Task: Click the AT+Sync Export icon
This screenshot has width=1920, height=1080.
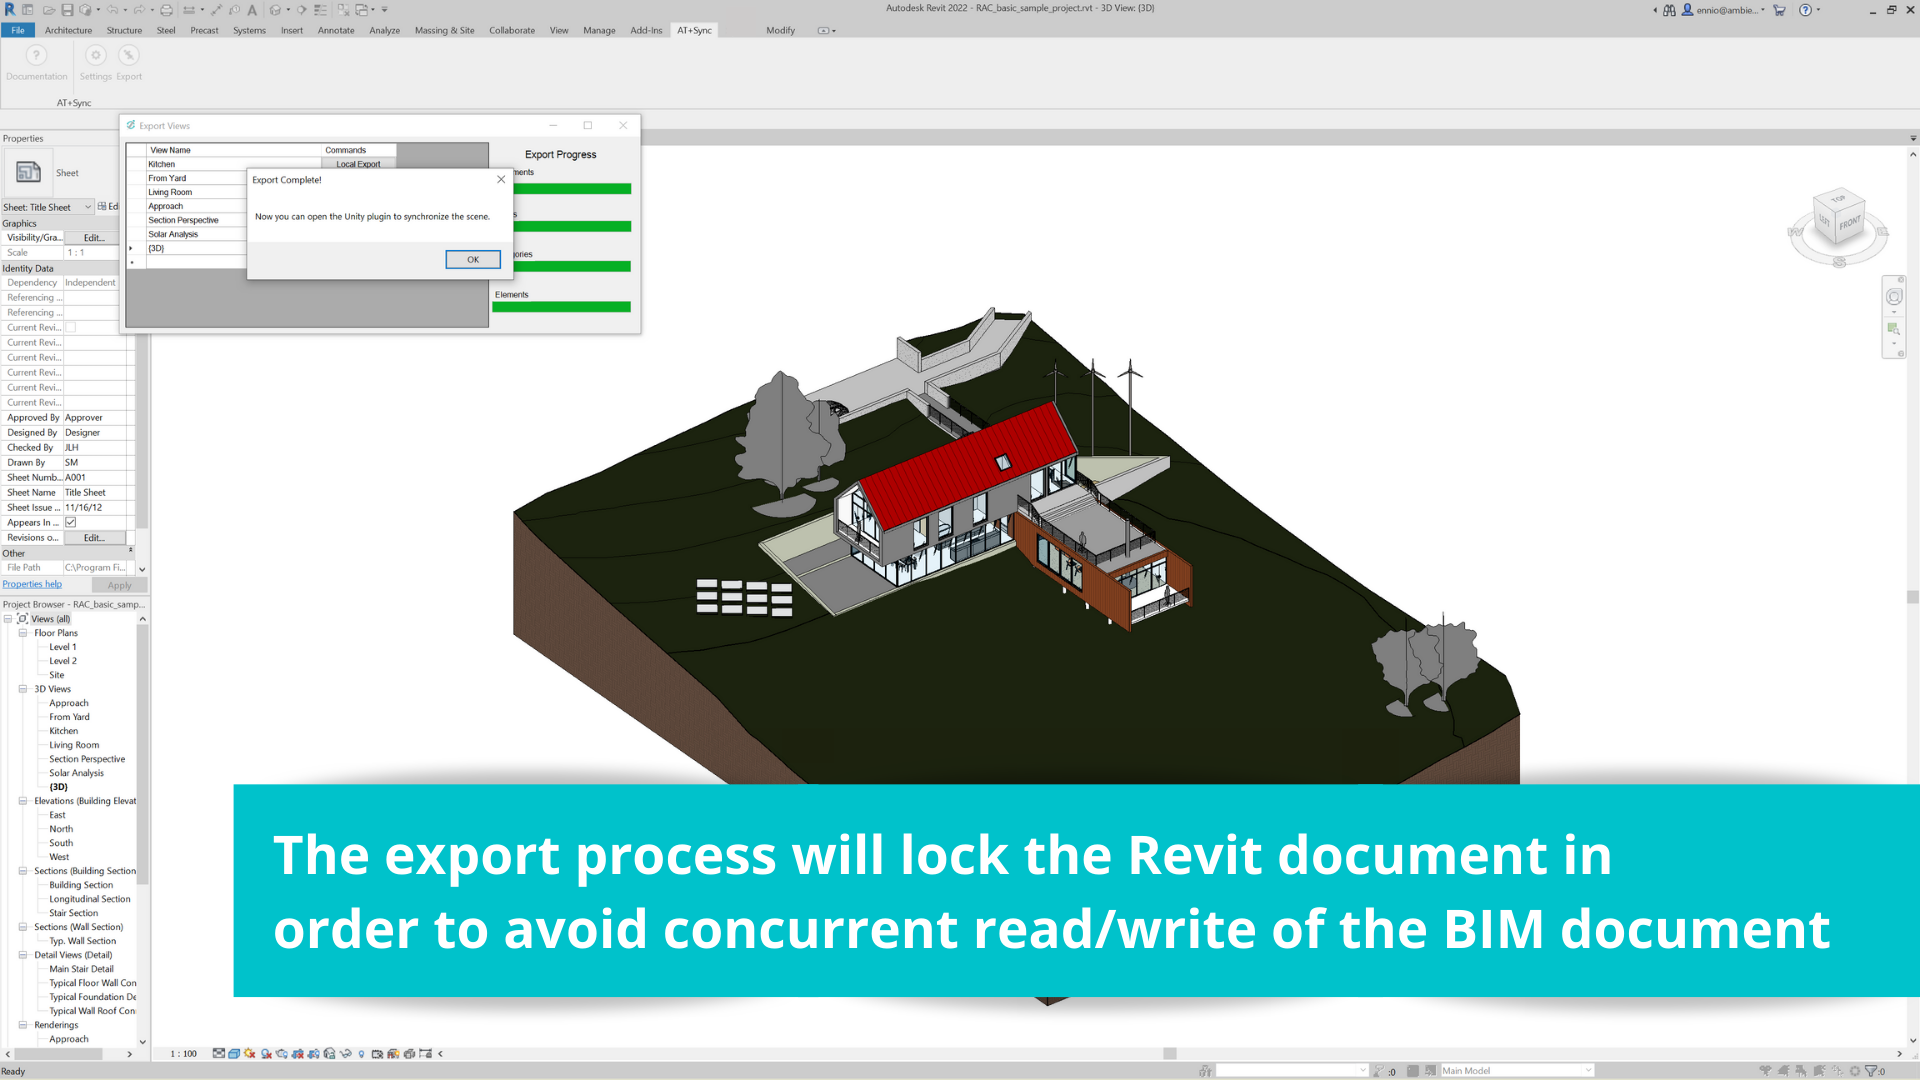Action: point(128,56)
